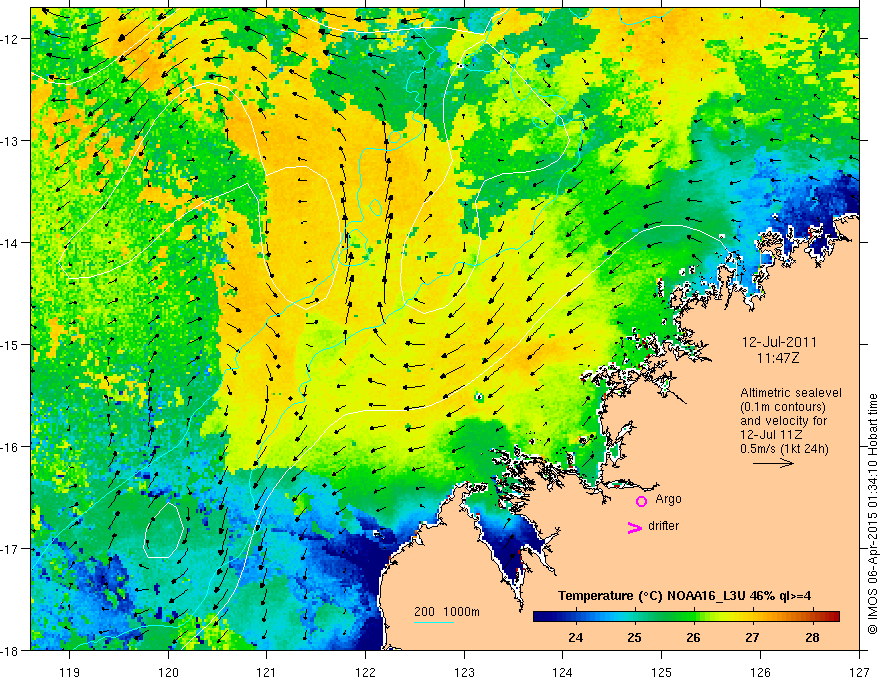
Task: Click longitude axis label '122'
Action: coord(365,672)
